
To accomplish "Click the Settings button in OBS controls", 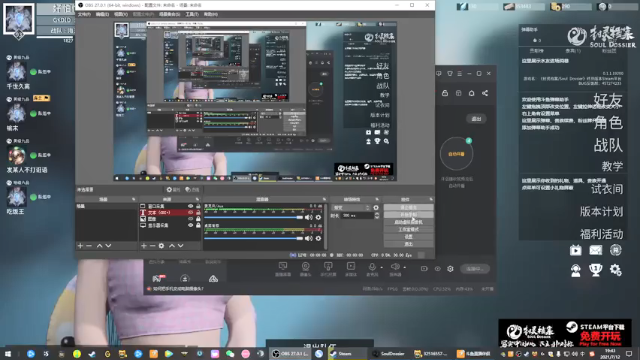I will pyautogui.click(x=408, y=237).
